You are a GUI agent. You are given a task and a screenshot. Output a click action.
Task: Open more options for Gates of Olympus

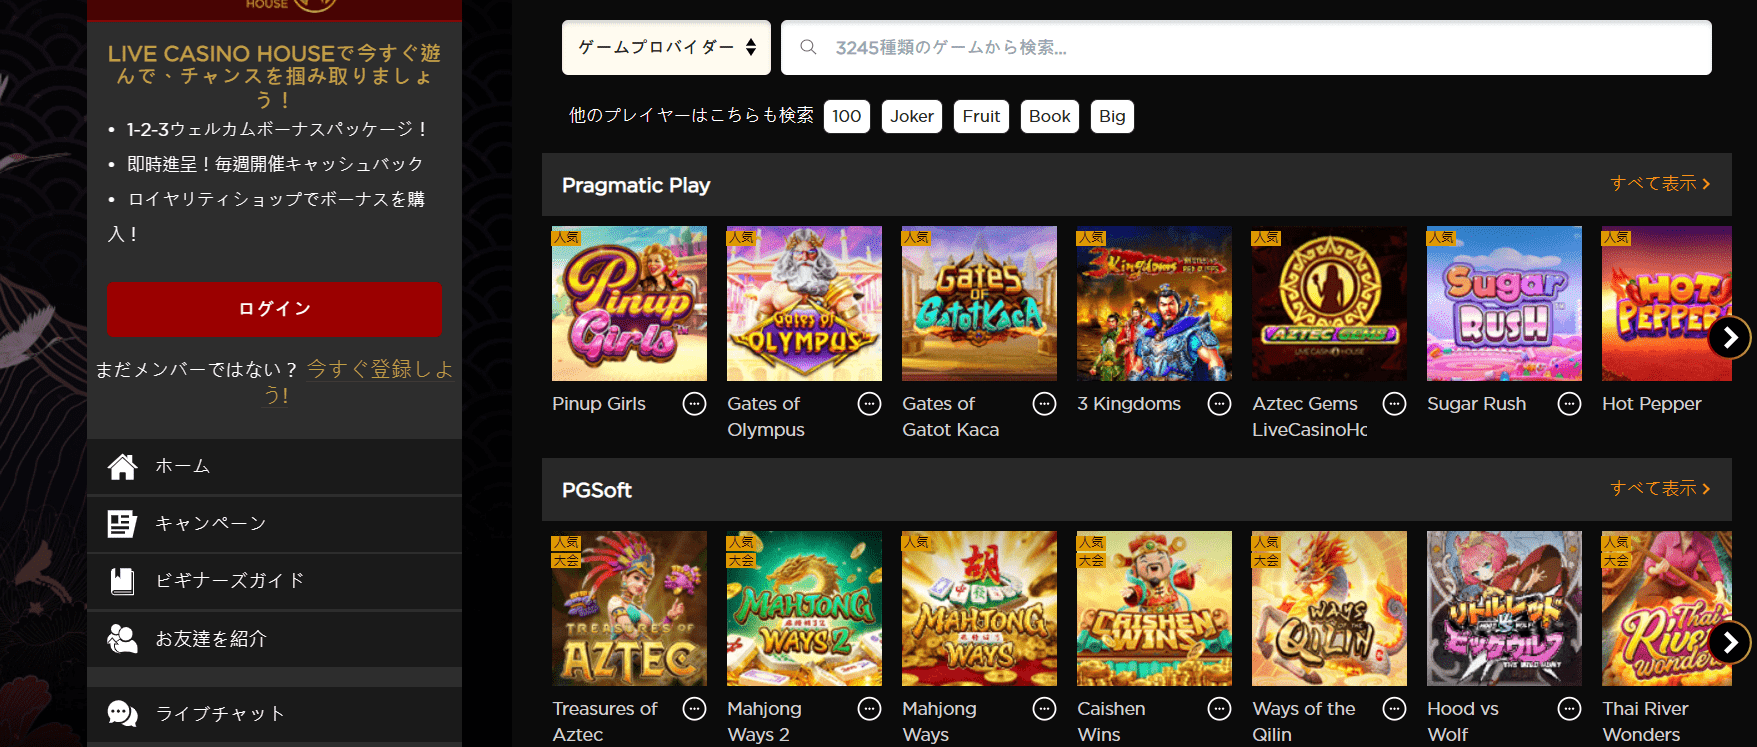[x=870, y=404]
